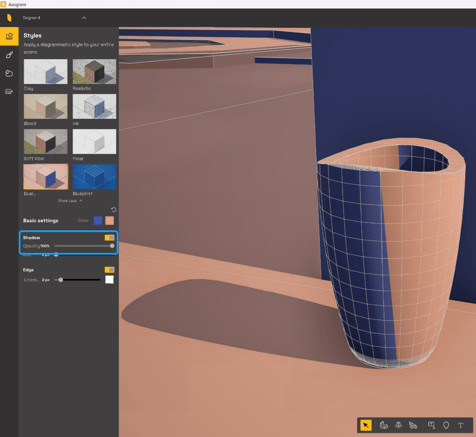
Task: Apply the Realistic style
Action: coord(94,71)
